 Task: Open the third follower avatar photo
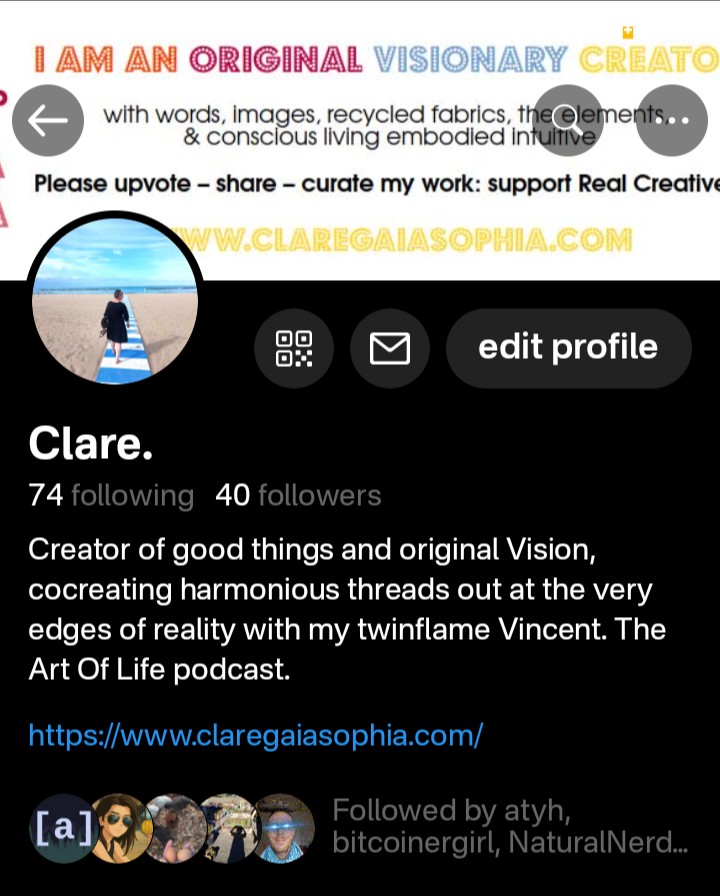click(x=174, y=828)
